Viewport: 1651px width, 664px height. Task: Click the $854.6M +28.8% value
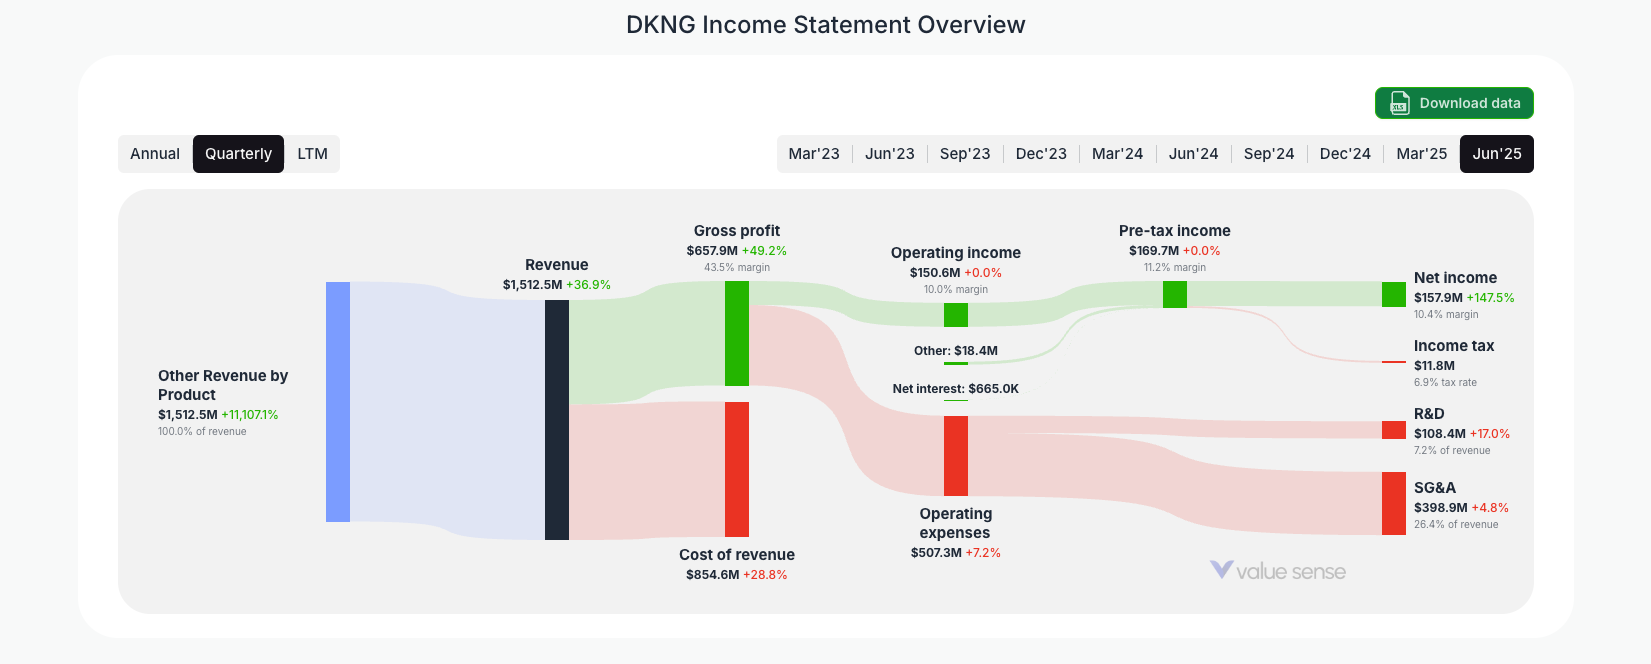click(x=737, y=575)
